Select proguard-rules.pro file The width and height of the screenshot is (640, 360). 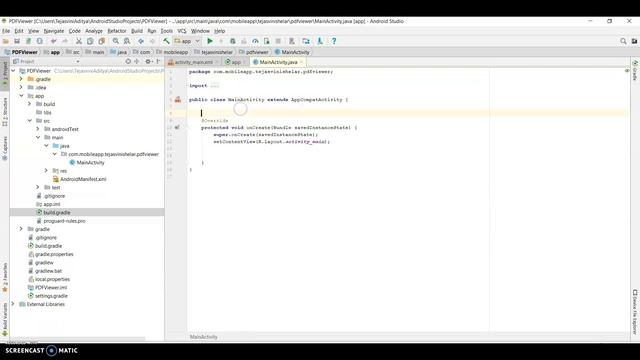pyautogui.click(x=61, y=221)
